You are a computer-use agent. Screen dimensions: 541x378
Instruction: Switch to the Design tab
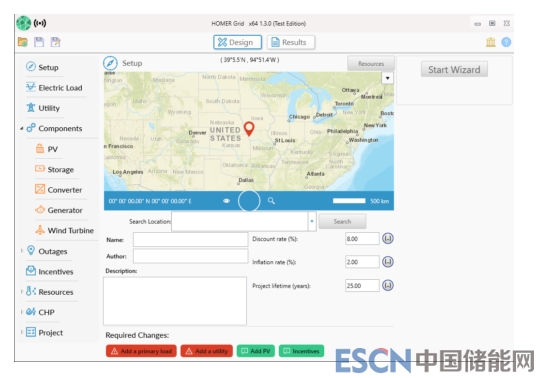(x=237, y=42)
